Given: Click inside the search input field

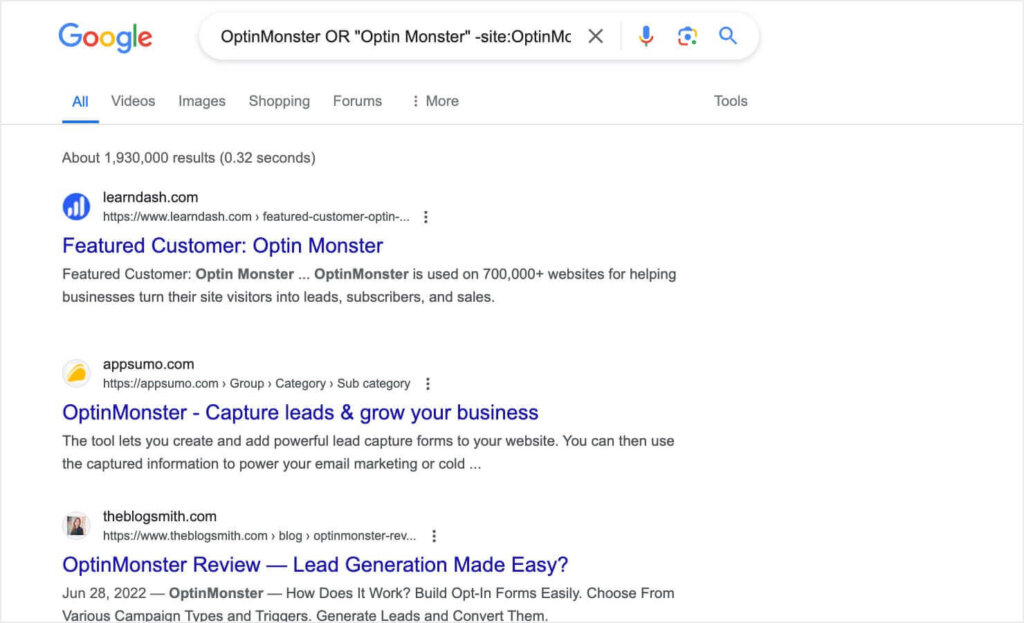Looking at the screenshot, I should 390,35.
